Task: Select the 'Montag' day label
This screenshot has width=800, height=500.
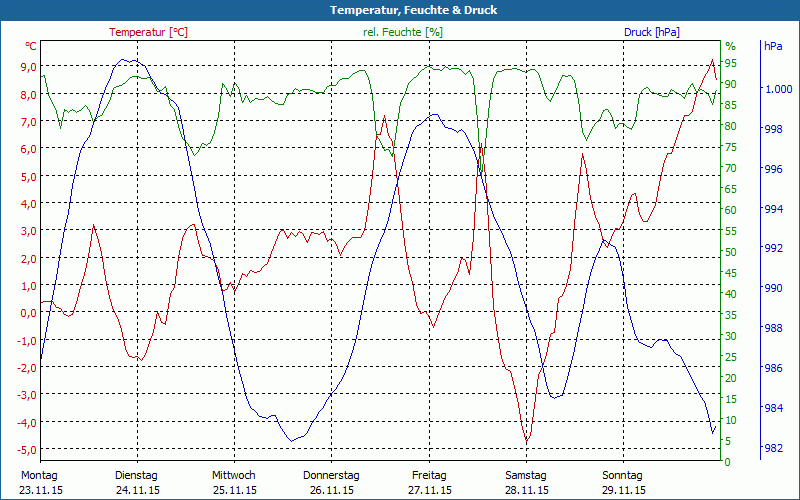Action: (x=40, y=476)
